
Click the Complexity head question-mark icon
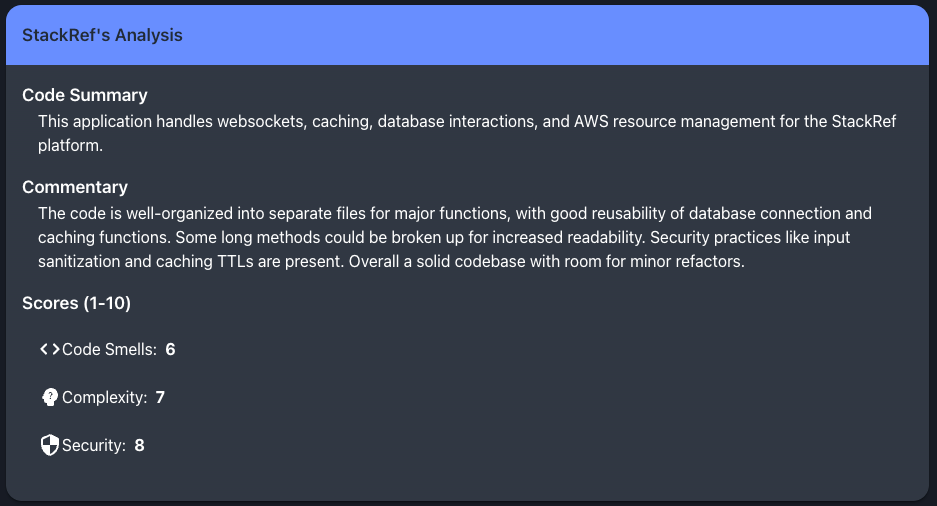(50, 397)
